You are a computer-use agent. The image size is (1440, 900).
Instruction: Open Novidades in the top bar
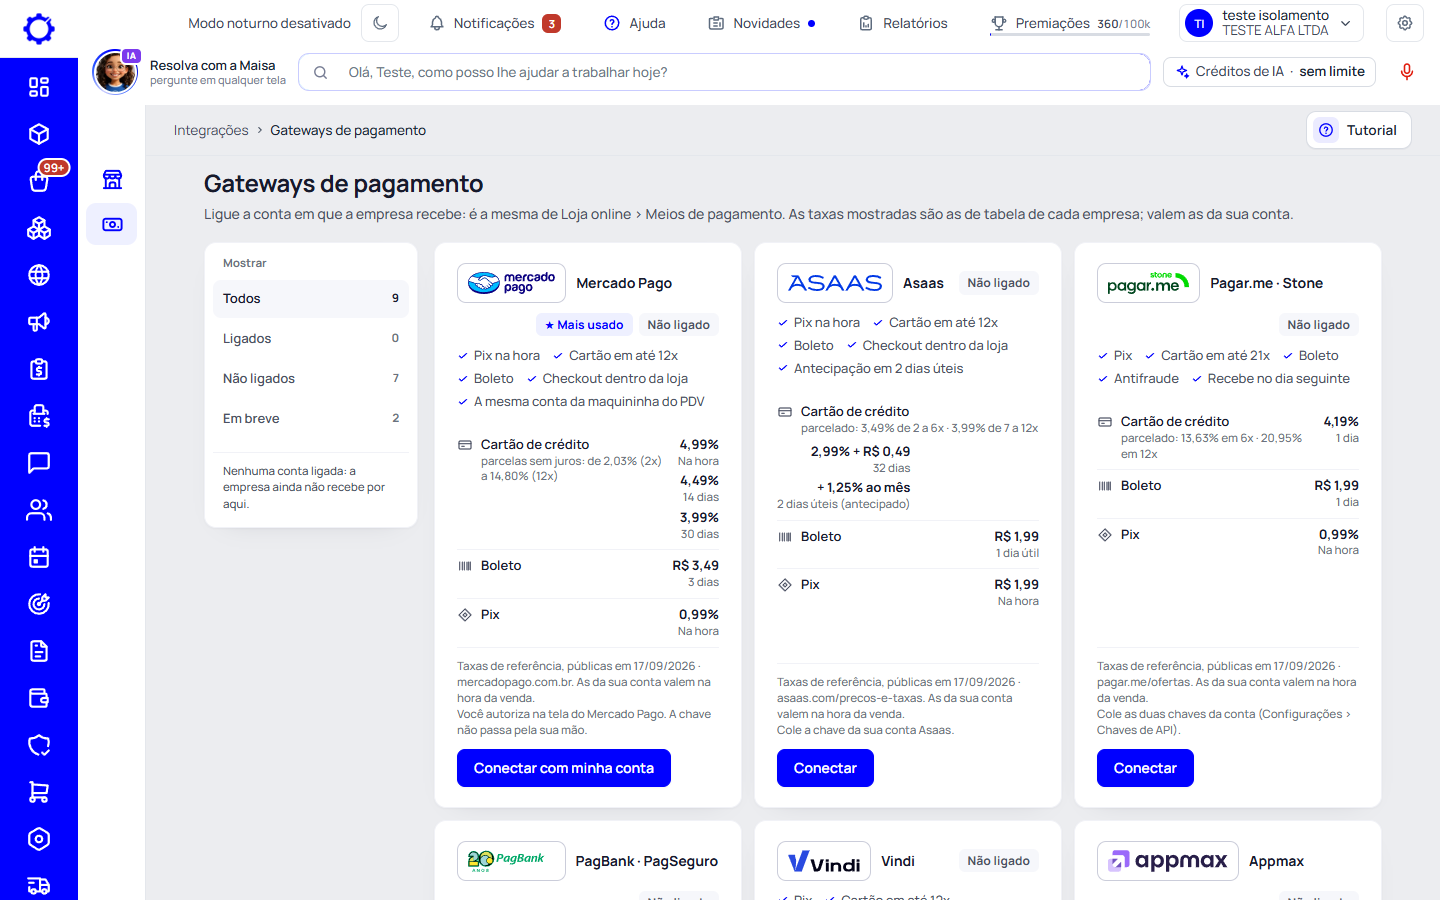tap(762, 23)
